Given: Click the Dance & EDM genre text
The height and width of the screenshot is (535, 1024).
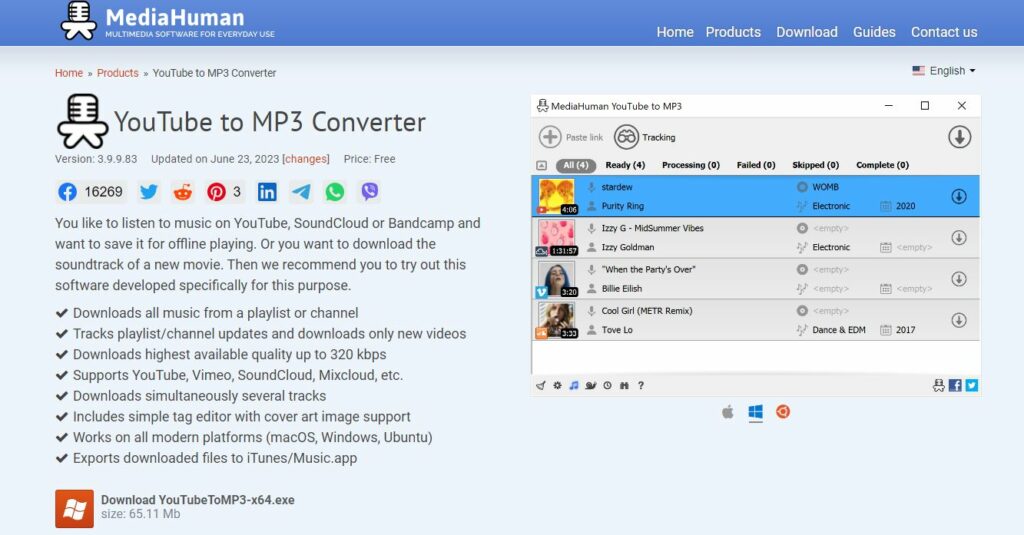Looking at the screenshot, I should [x=839, y=330].
